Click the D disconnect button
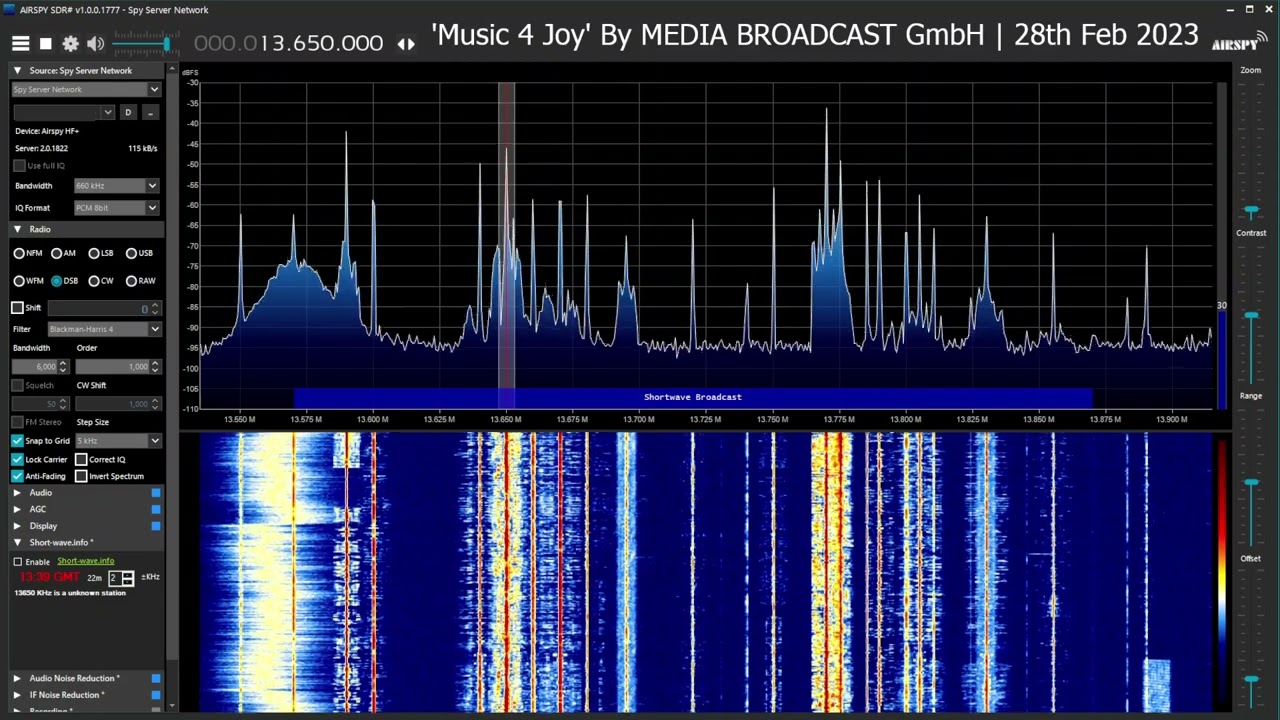Image resolution: width=1280 pixels, height=720 pixels. pyautogui.click(x=128, y=112)
